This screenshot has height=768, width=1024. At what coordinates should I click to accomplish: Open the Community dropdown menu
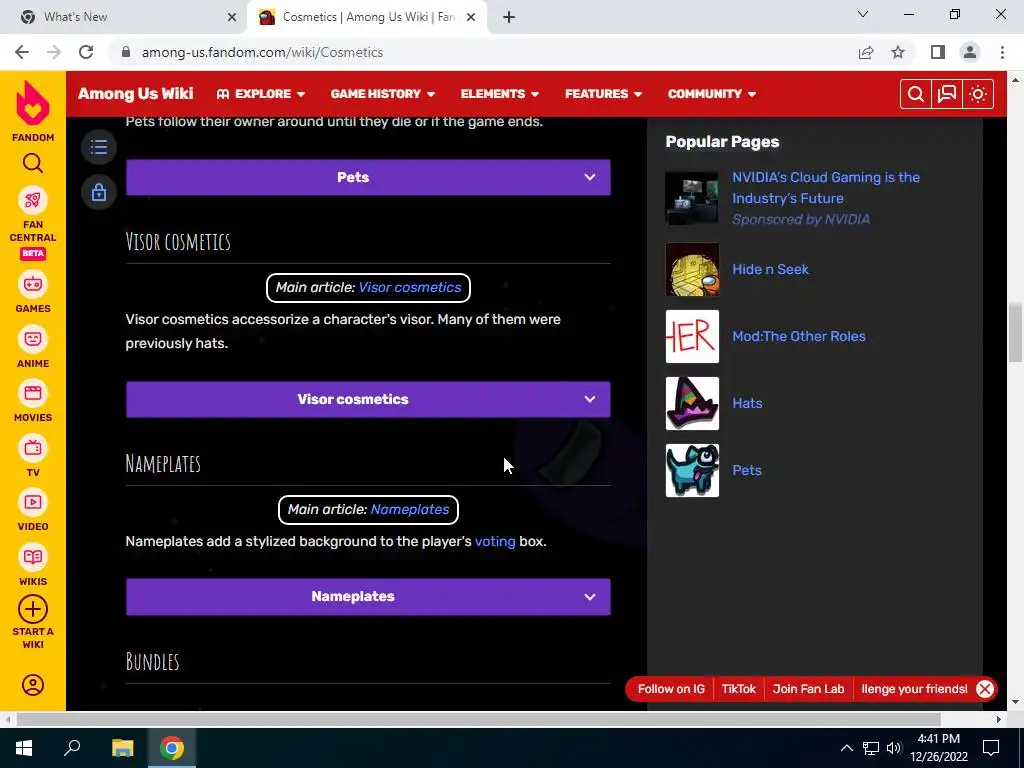[712, 94]
